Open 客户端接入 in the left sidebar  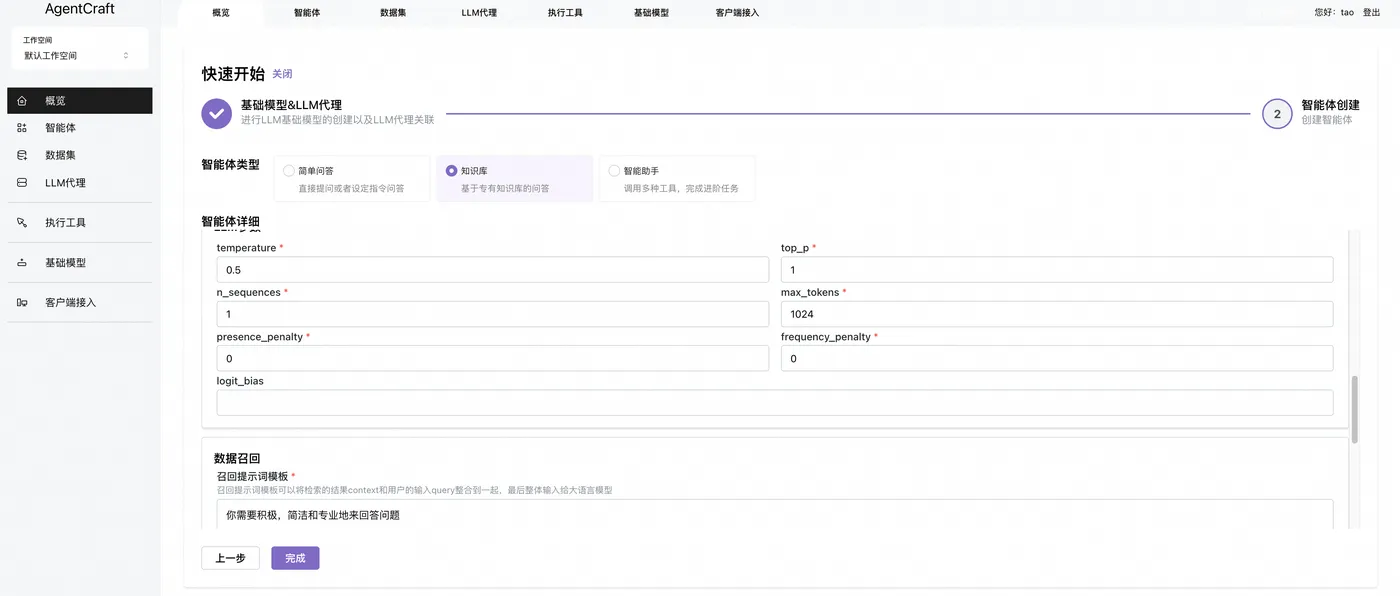tap(80, 302)
